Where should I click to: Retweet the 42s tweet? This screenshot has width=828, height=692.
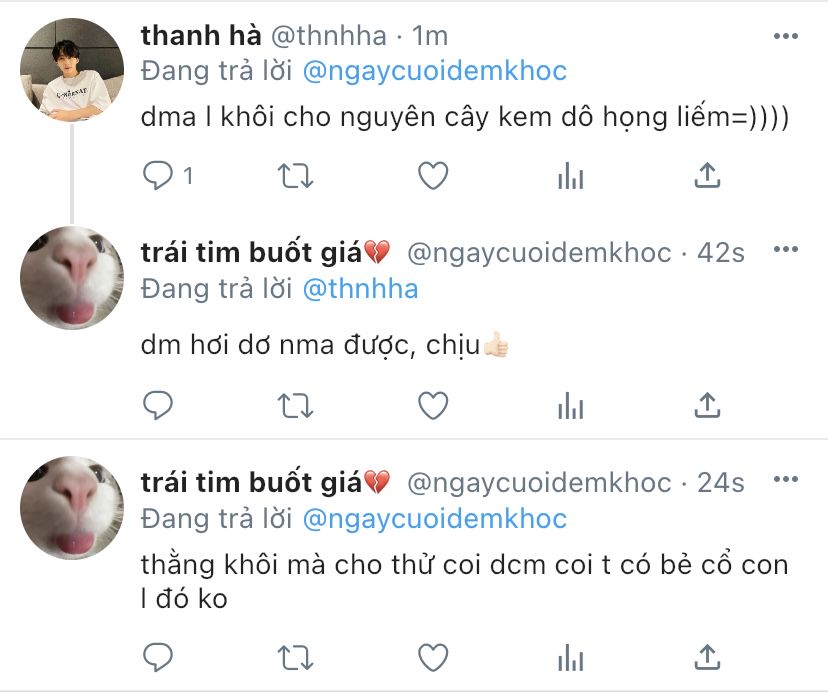pyautogui.click(x=295, y=405)
